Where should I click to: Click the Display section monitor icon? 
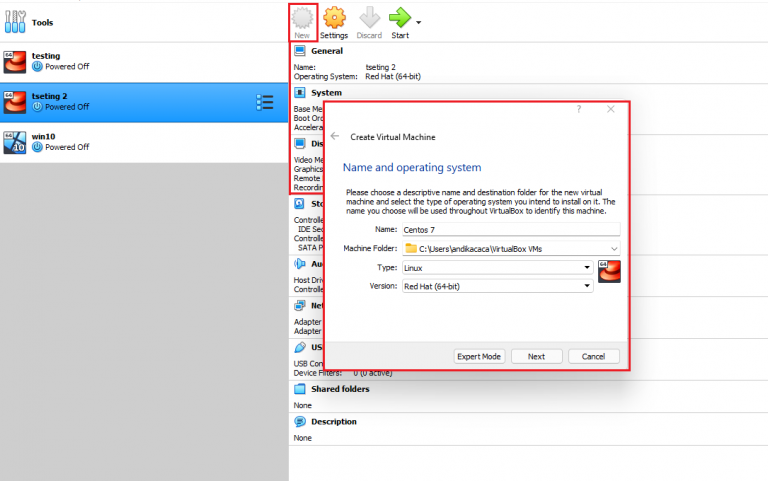pos(300,144)
